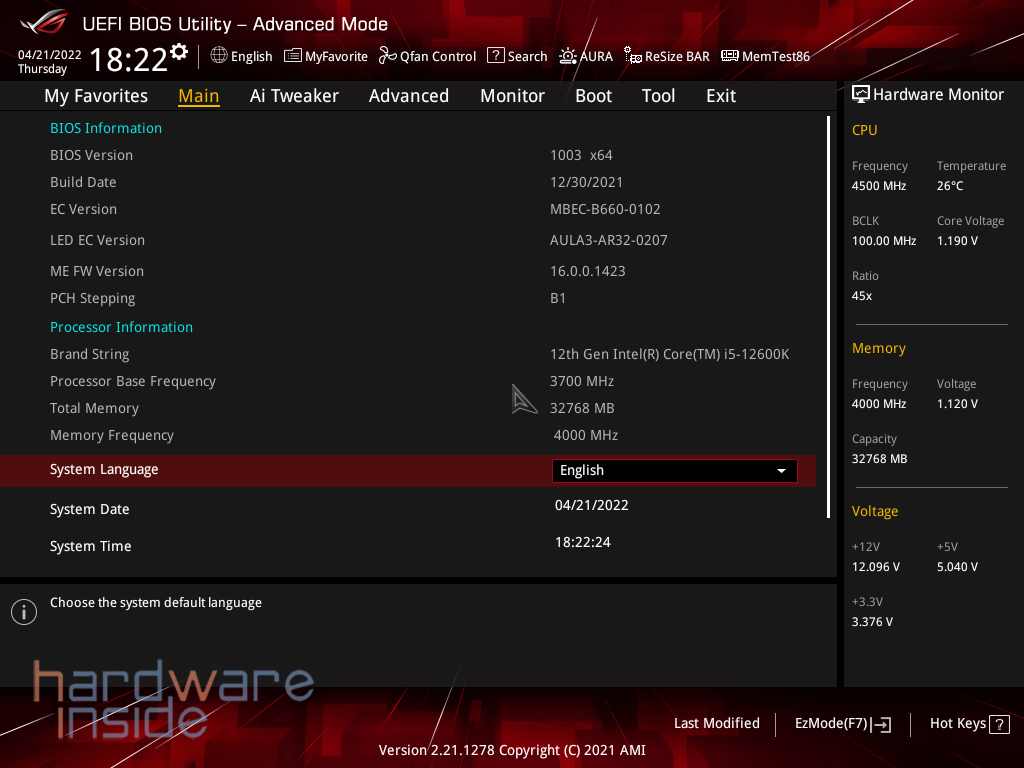Switch to the Ai Tweaker tab
1024x768 pixels.
coord(294,95)
